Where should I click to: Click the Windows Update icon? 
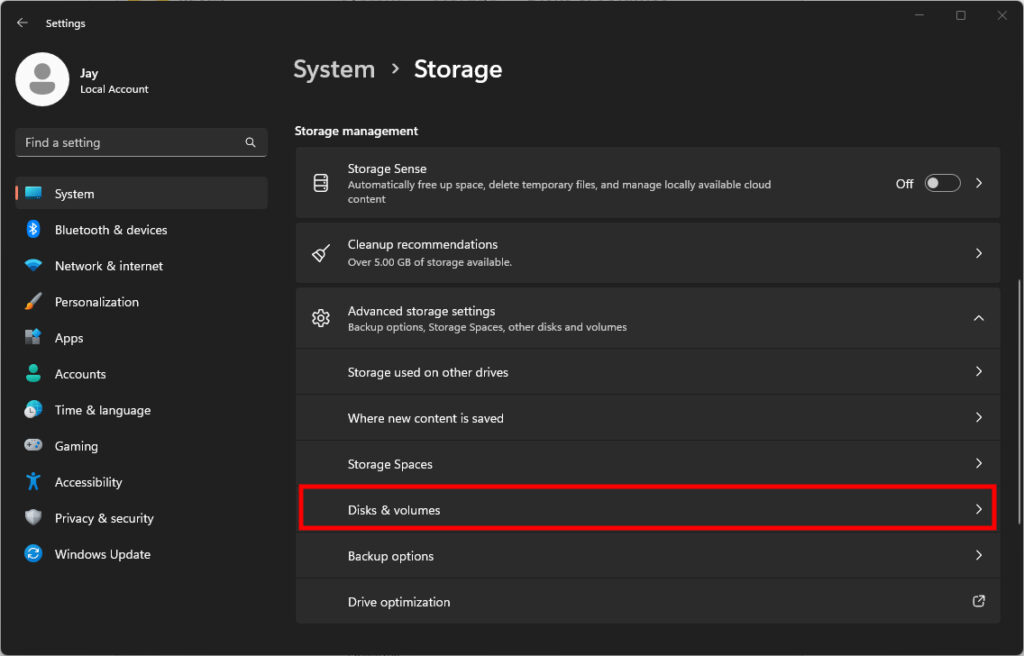32,553
